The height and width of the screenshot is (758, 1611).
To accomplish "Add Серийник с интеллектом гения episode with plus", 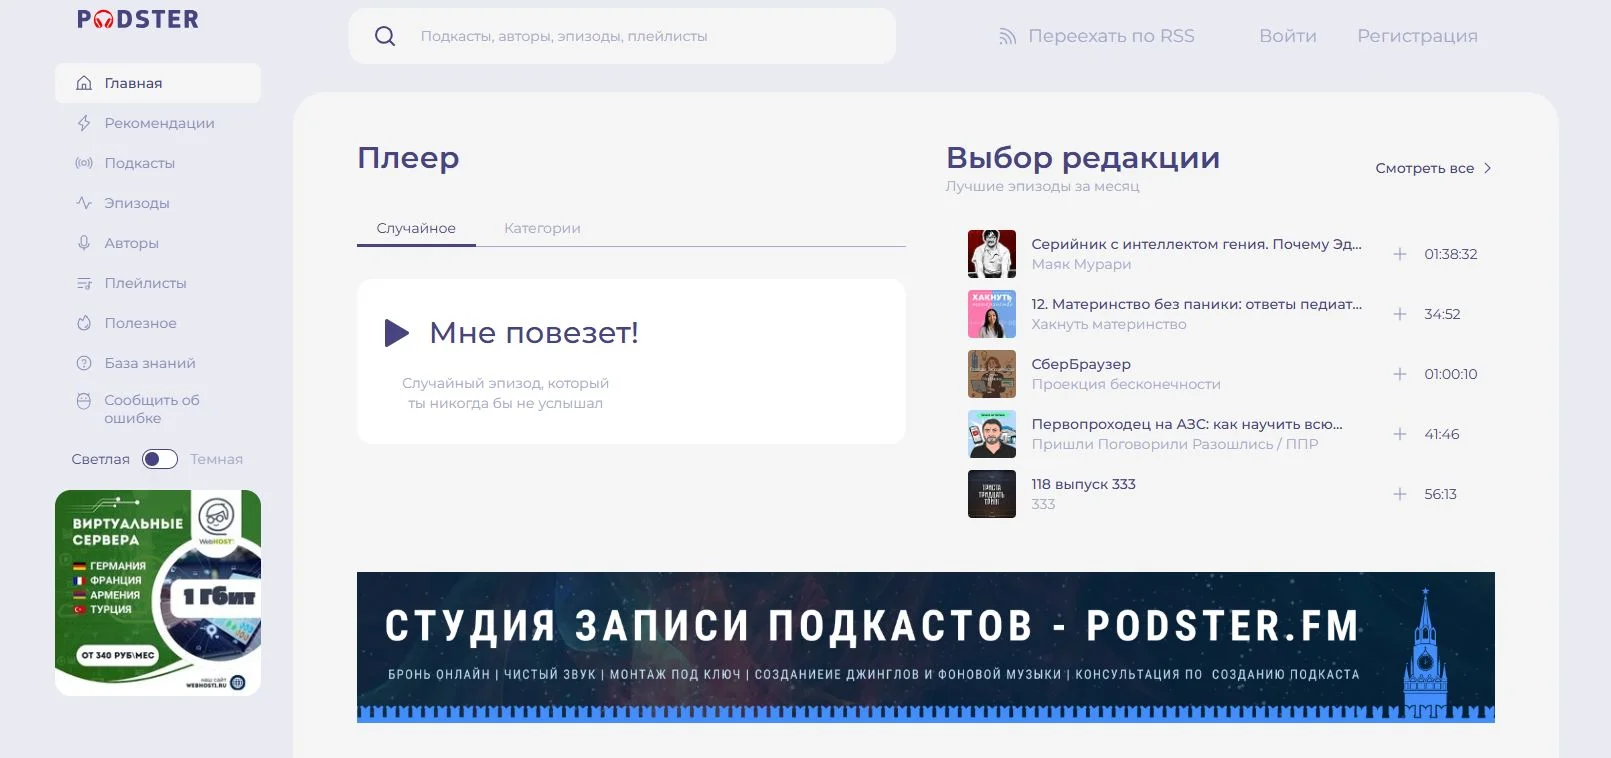I will point(1400,254).
